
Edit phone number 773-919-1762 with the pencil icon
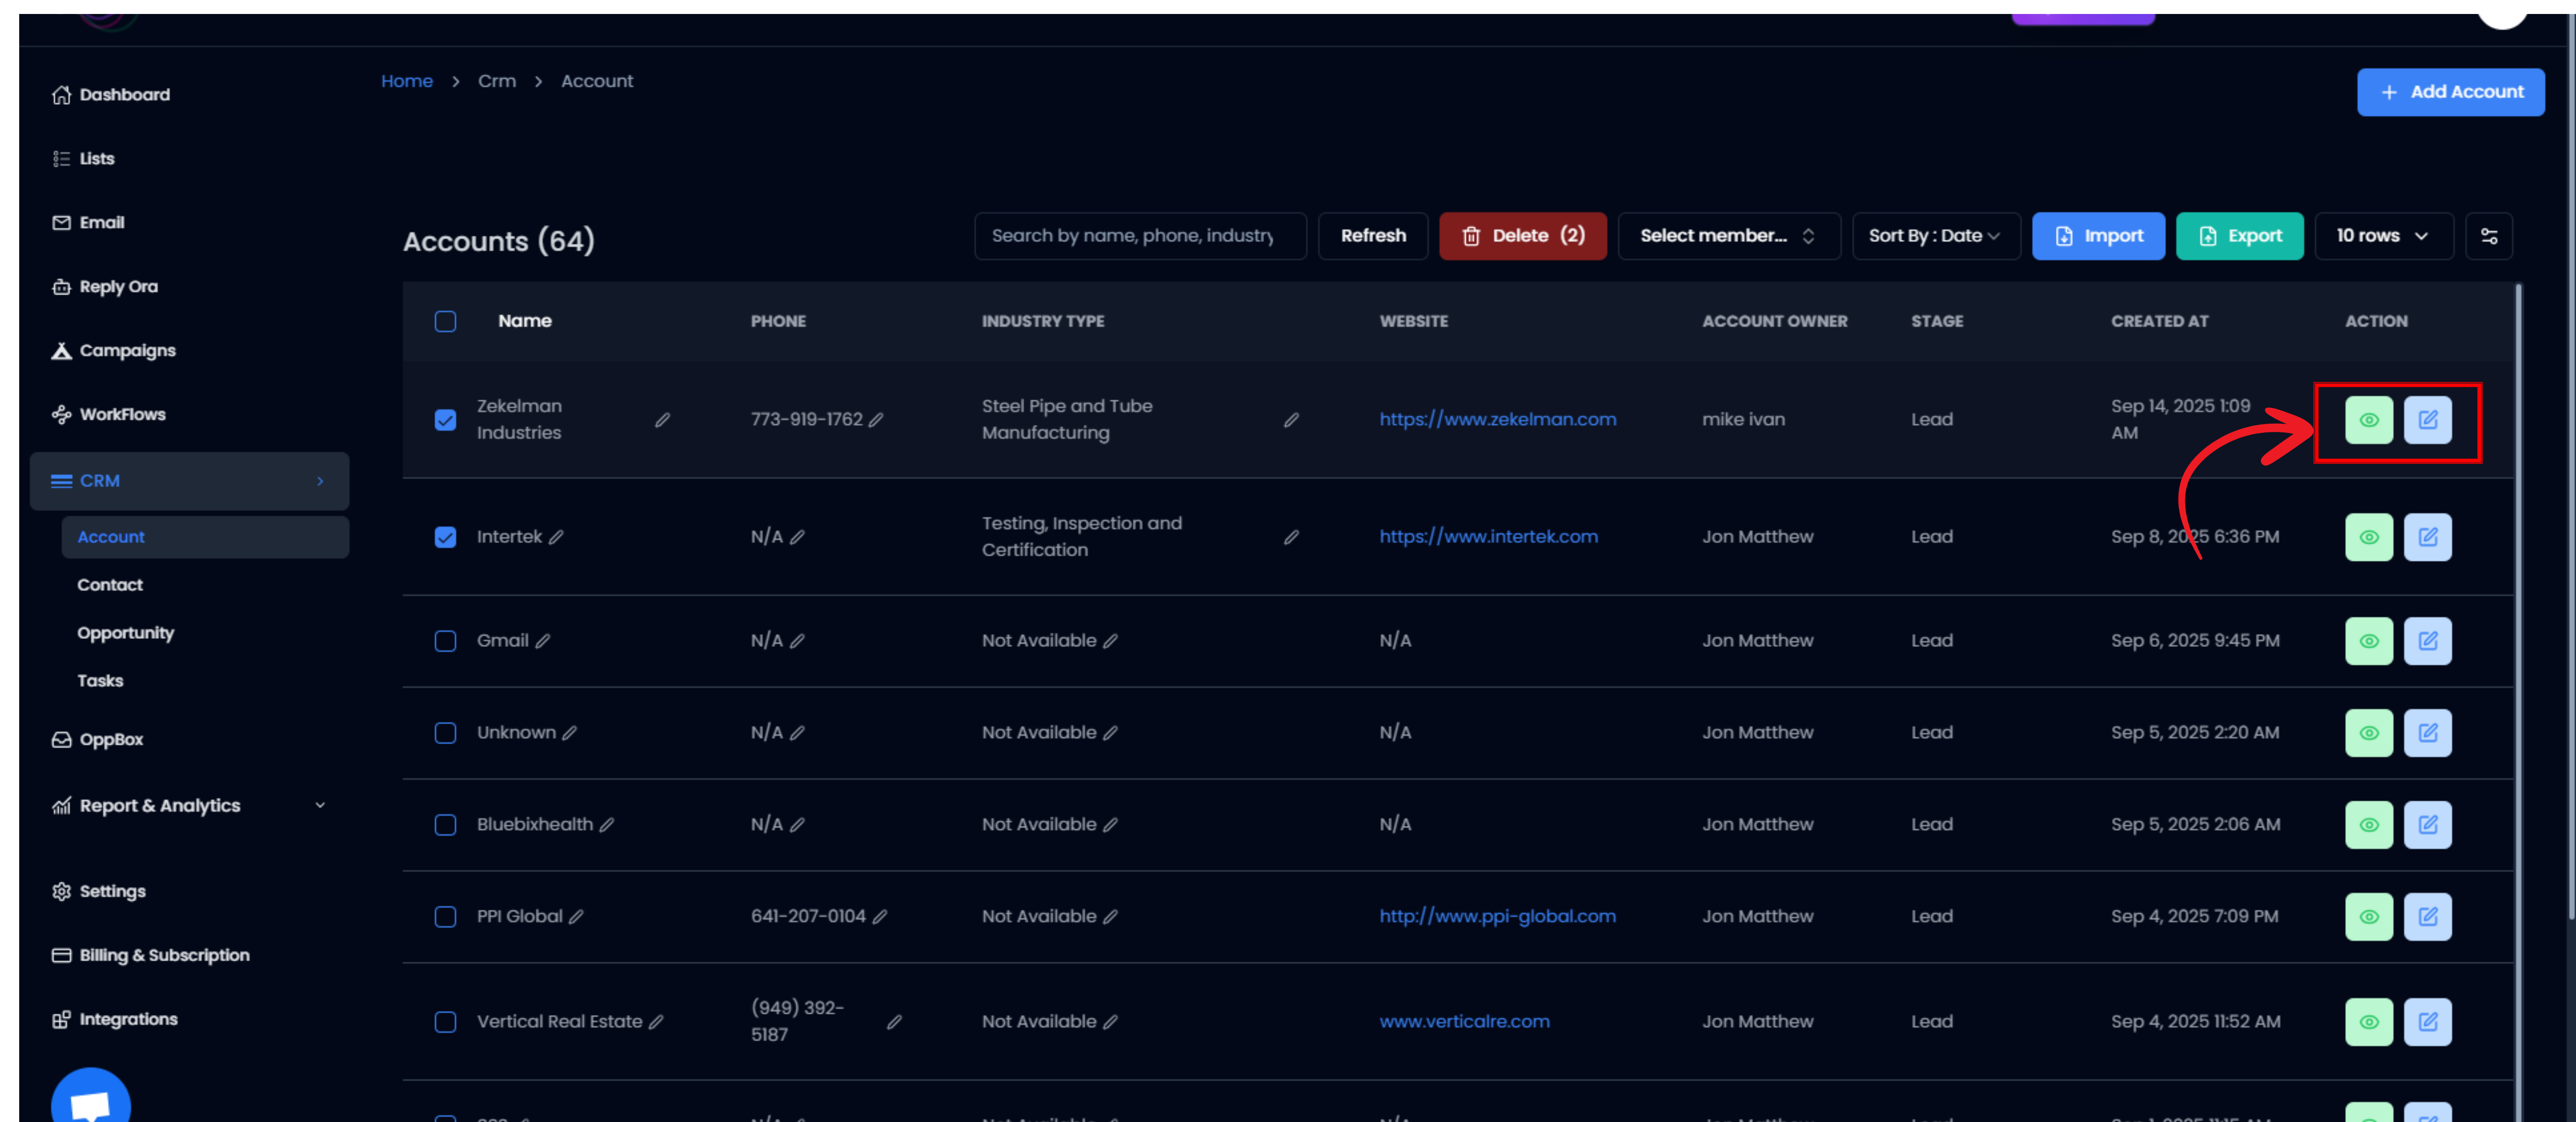click(876, 420)
